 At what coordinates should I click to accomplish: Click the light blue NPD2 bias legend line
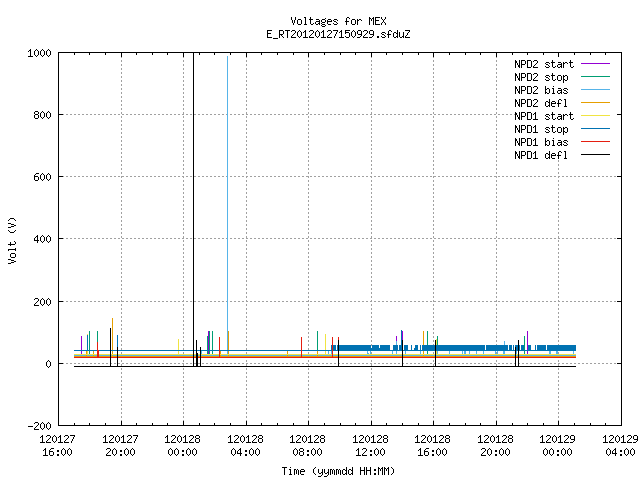595,90
